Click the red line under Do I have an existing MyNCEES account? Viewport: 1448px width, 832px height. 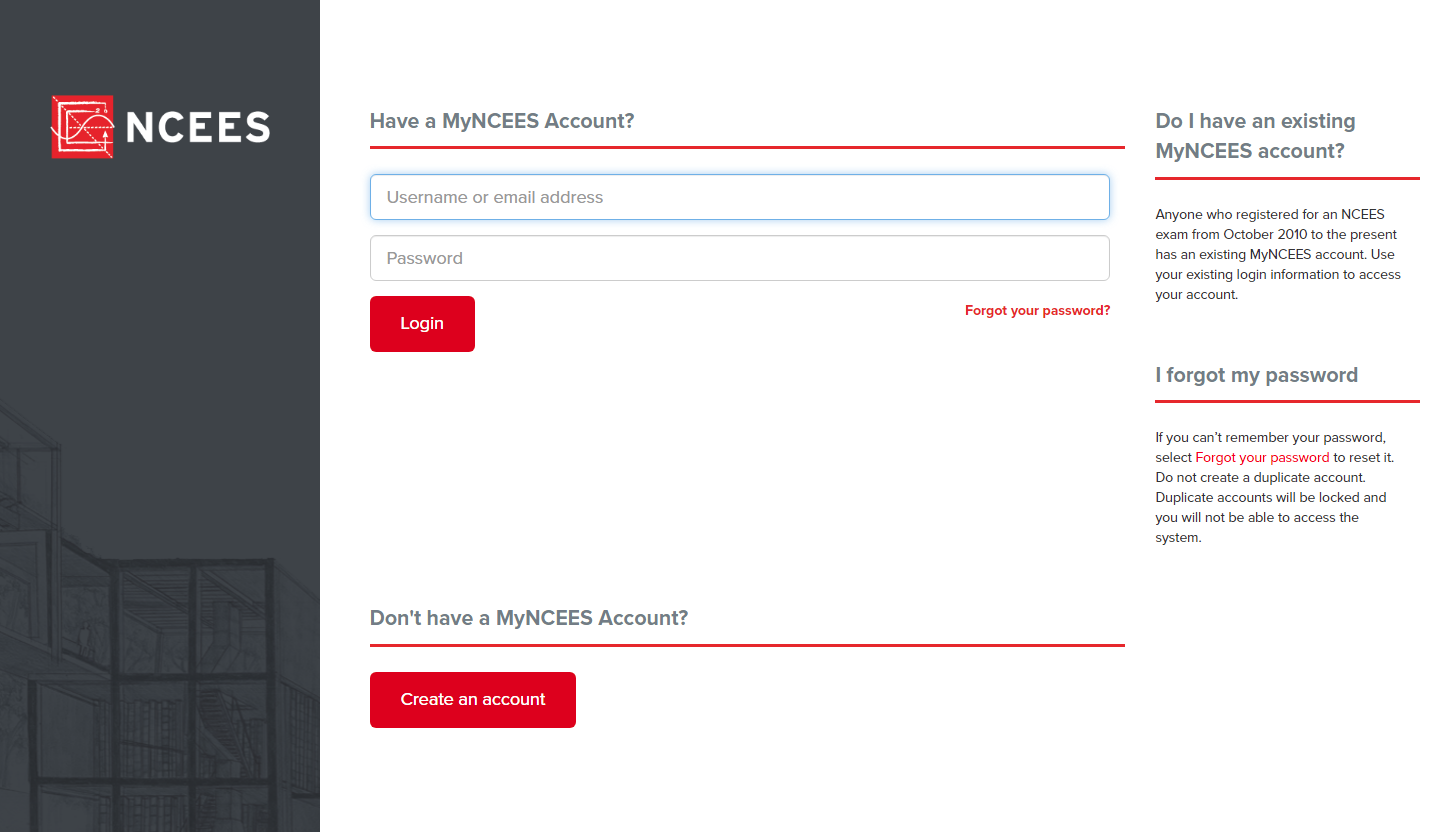[1287, 178]
